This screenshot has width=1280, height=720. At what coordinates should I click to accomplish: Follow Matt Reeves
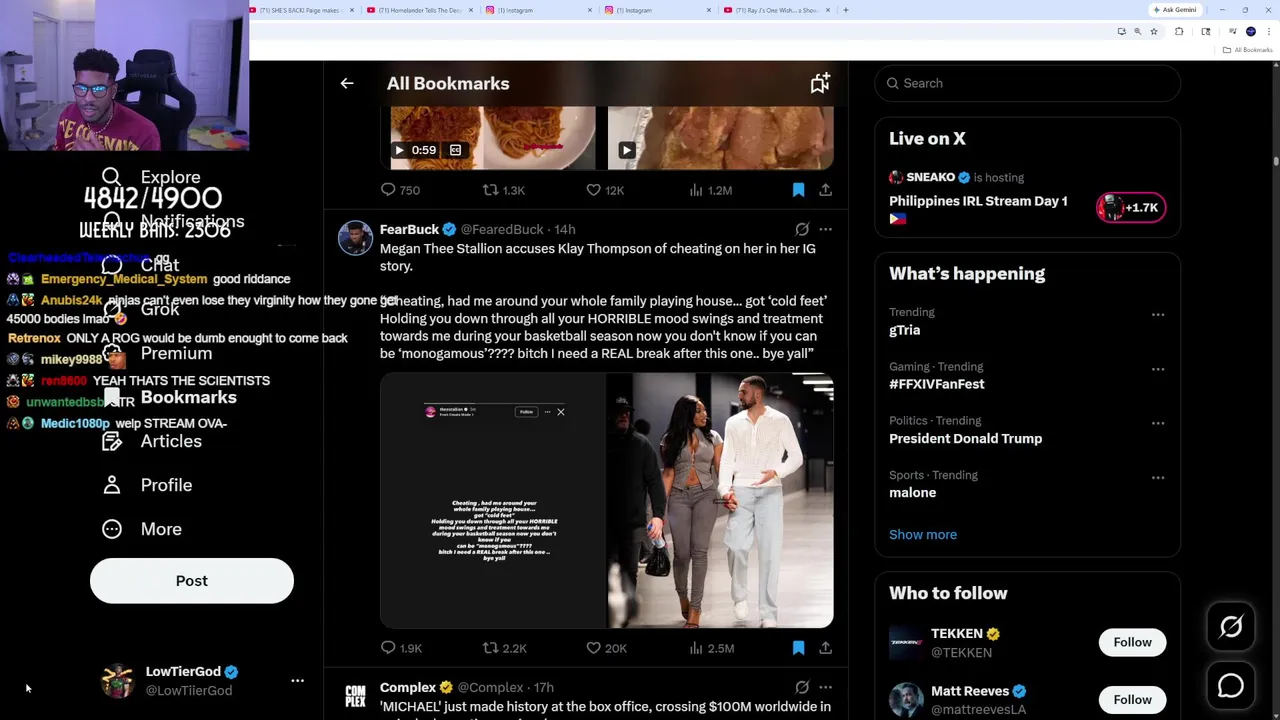[1132, 700]
